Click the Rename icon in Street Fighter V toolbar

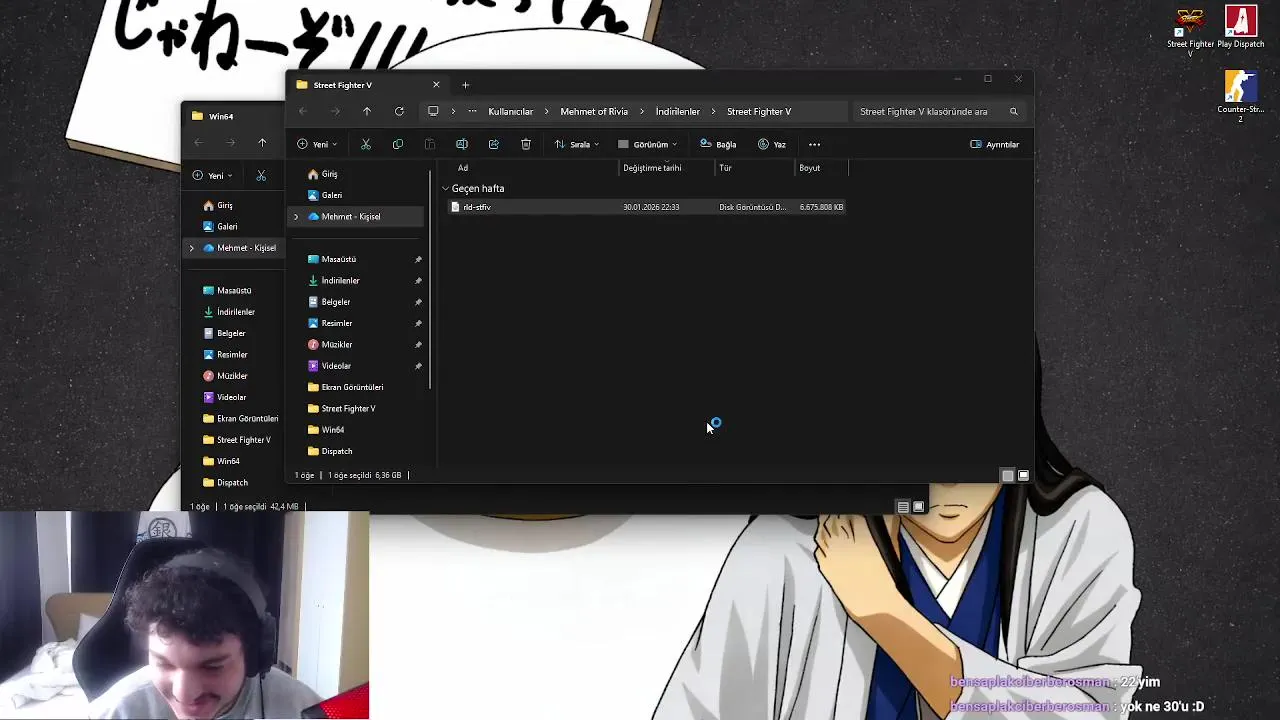(462, 144)
